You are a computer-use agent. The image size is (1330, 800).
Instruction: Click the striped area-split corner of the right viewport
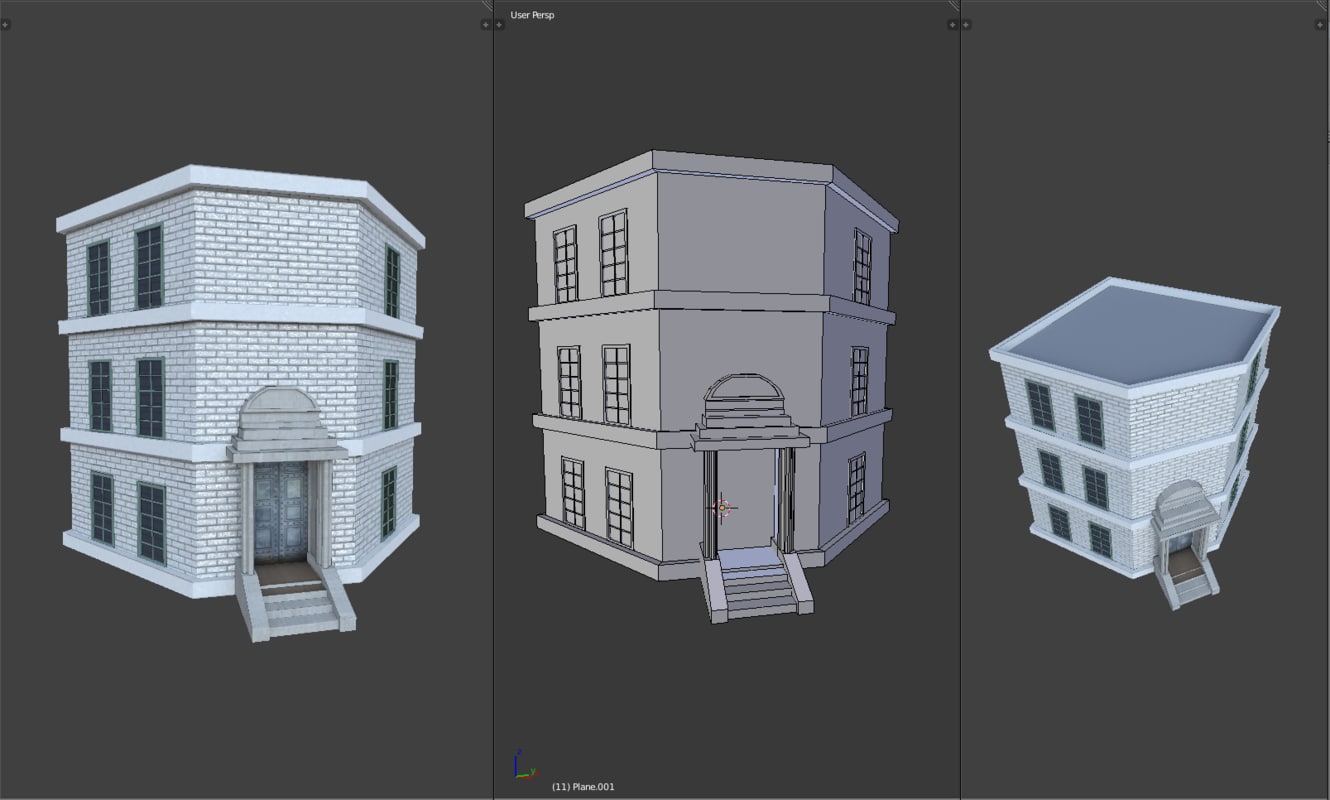click(x=1323, y=5)
